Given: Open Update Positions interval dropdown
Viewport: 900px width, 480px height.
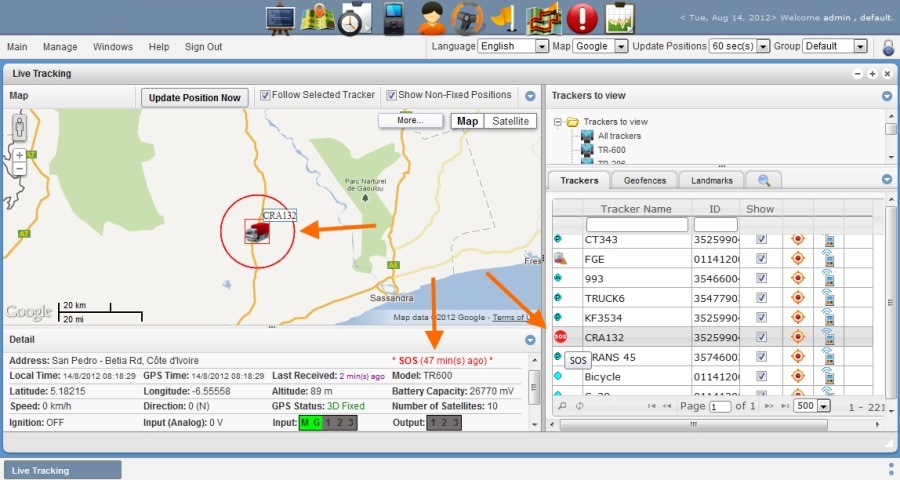Looking at the screenshot, I should click(739, 47).
